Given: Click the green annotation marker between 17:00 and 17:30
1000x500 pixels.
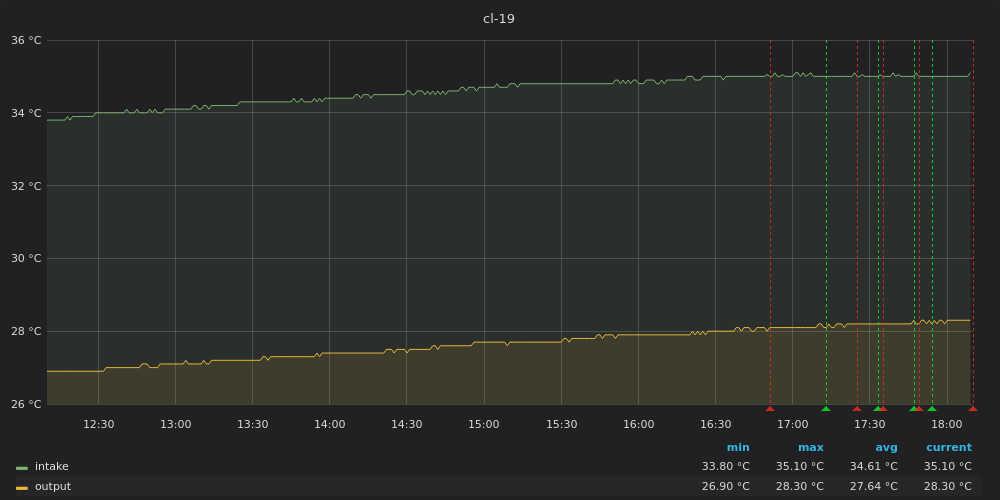Looking at the screenshot, I should click(826, 408).
